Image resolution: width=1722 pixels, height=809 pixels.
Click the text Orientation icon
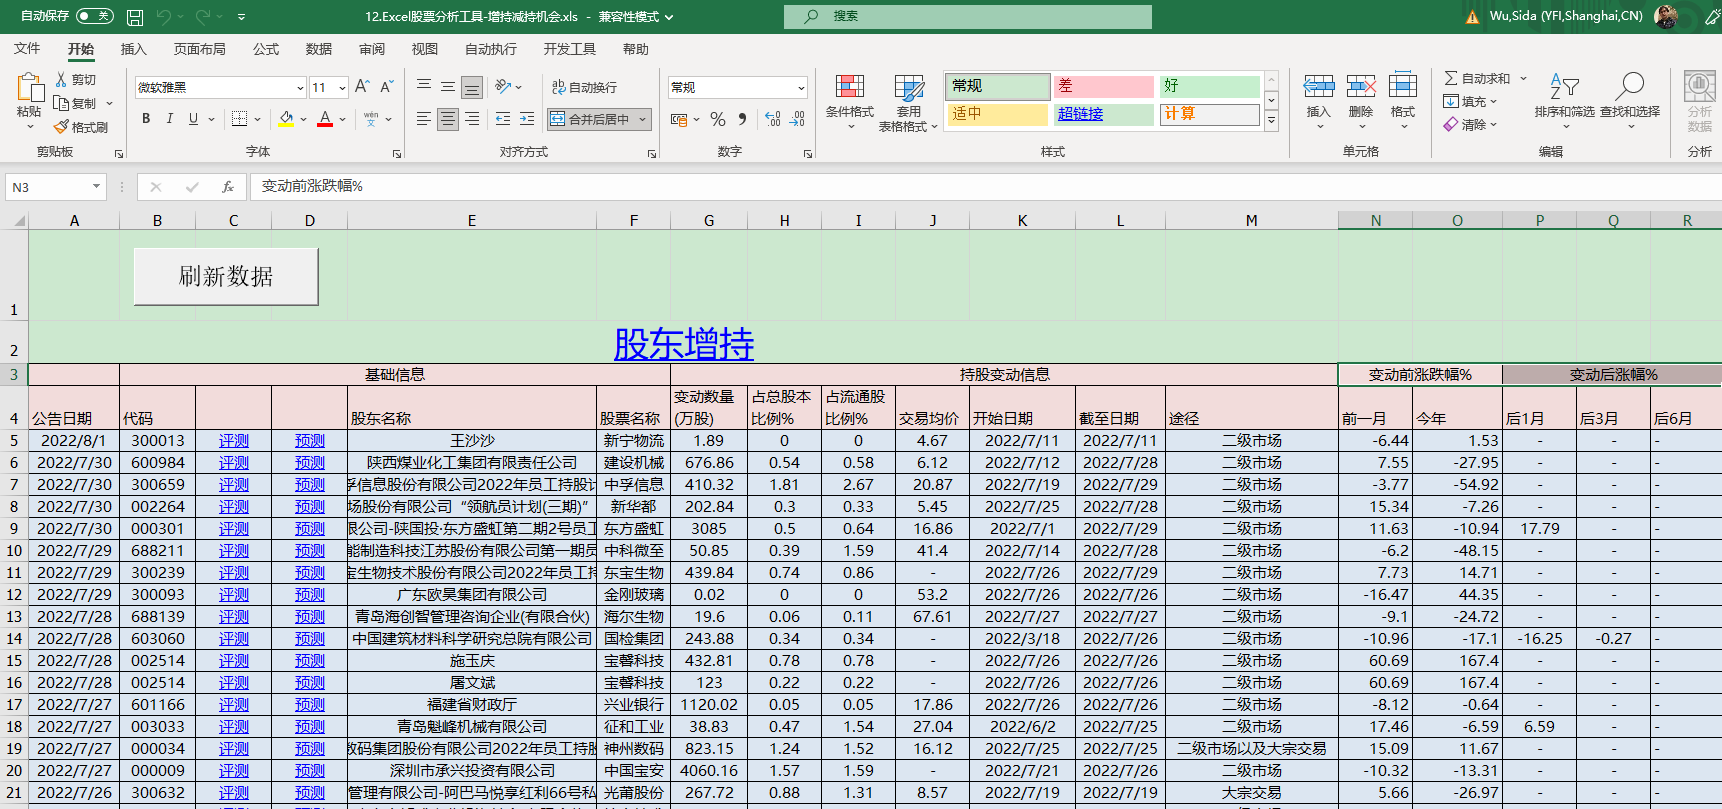(x=503, y=87)
